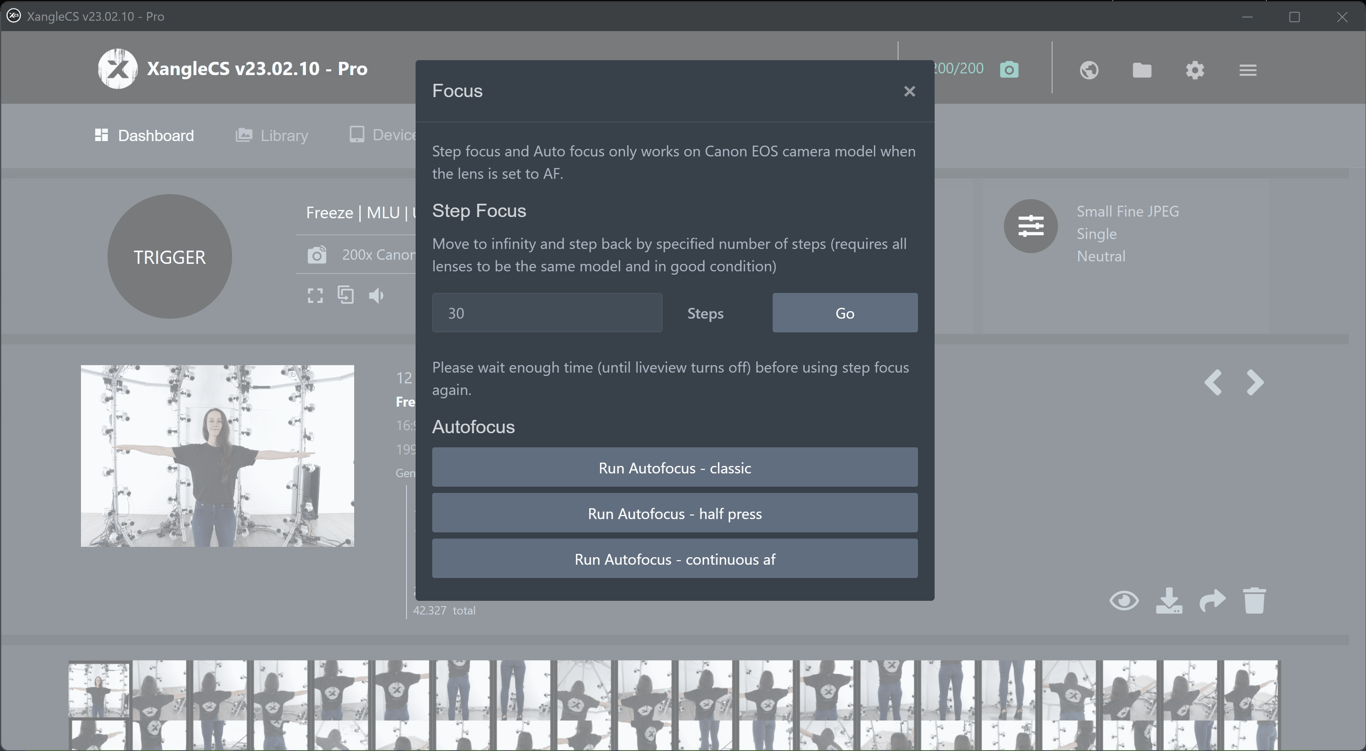Click the Library images icon
Screen dimensions: 1366x751
tap(244, 135)
